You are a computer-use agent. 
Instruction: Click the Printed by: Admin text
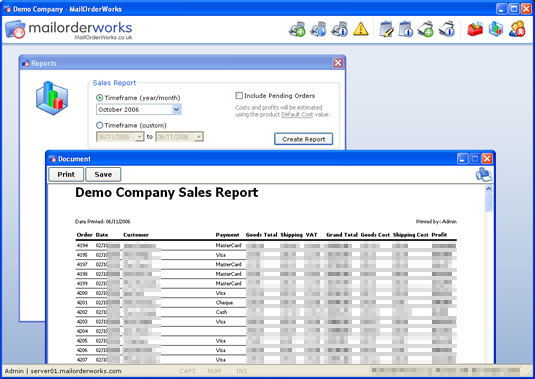tap(436, 222)
